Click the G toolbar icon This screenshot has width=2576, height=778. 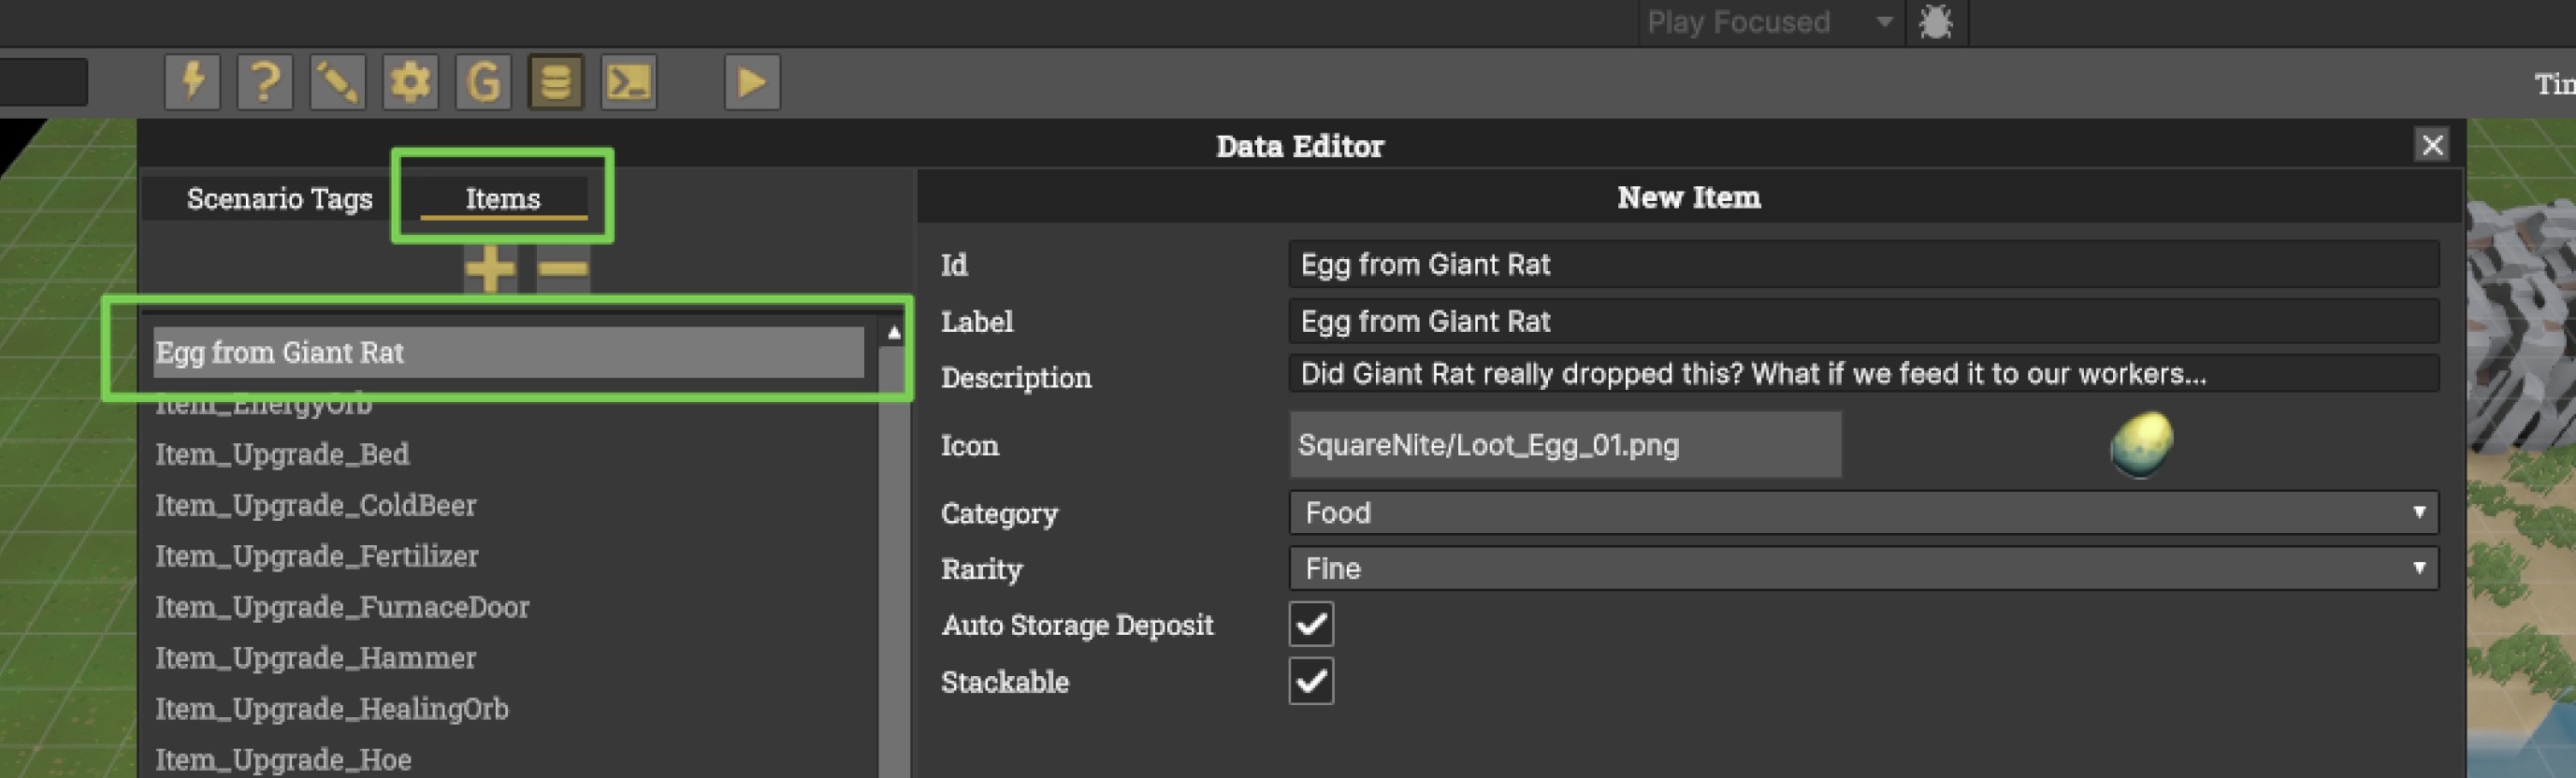point(483,82)
